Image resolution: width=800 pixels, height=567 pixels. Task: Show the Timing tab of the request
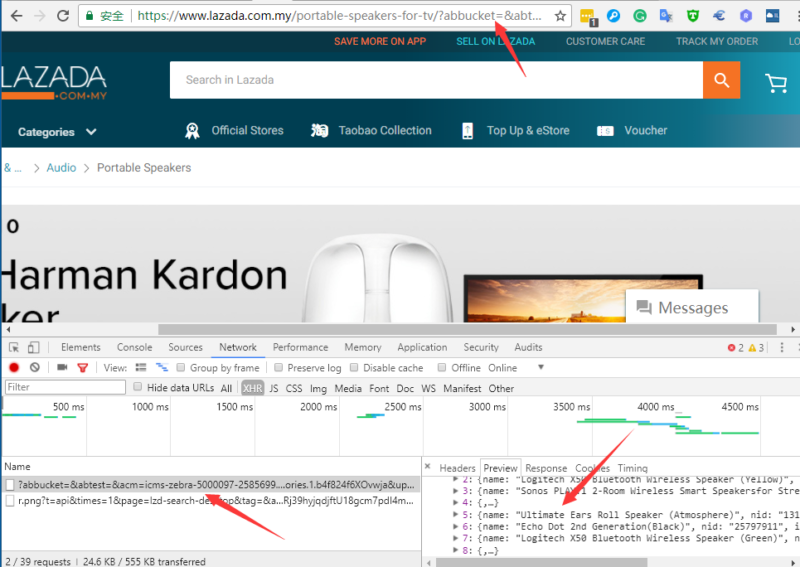pos(633,468)
